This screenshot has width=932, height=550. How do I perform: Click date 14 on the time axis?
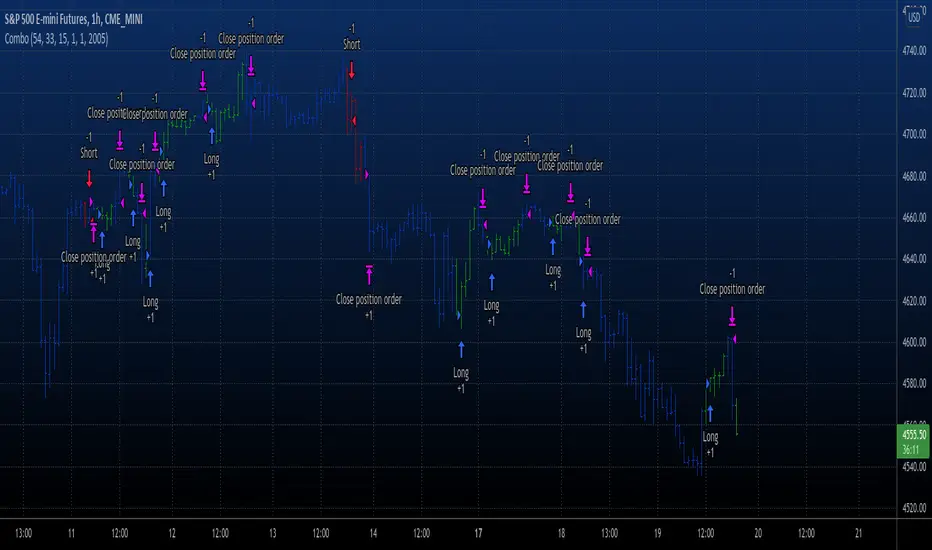[373, 533]
